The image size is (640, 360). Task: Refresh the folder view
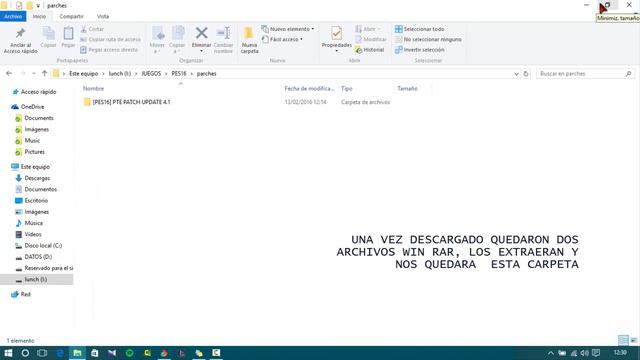point(526,74)
